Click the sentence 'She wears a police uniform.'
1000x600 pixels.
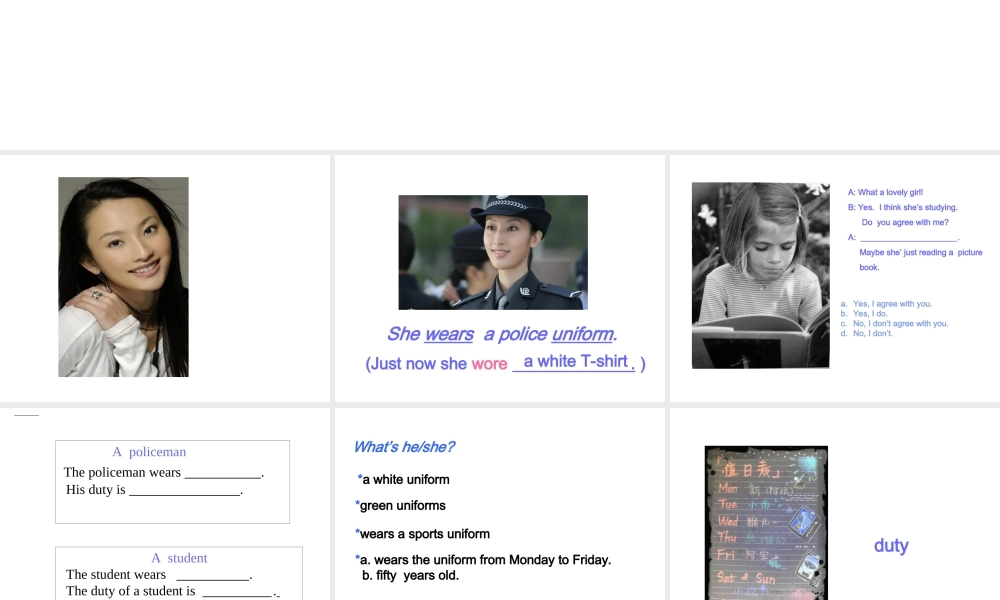[501, 334]
